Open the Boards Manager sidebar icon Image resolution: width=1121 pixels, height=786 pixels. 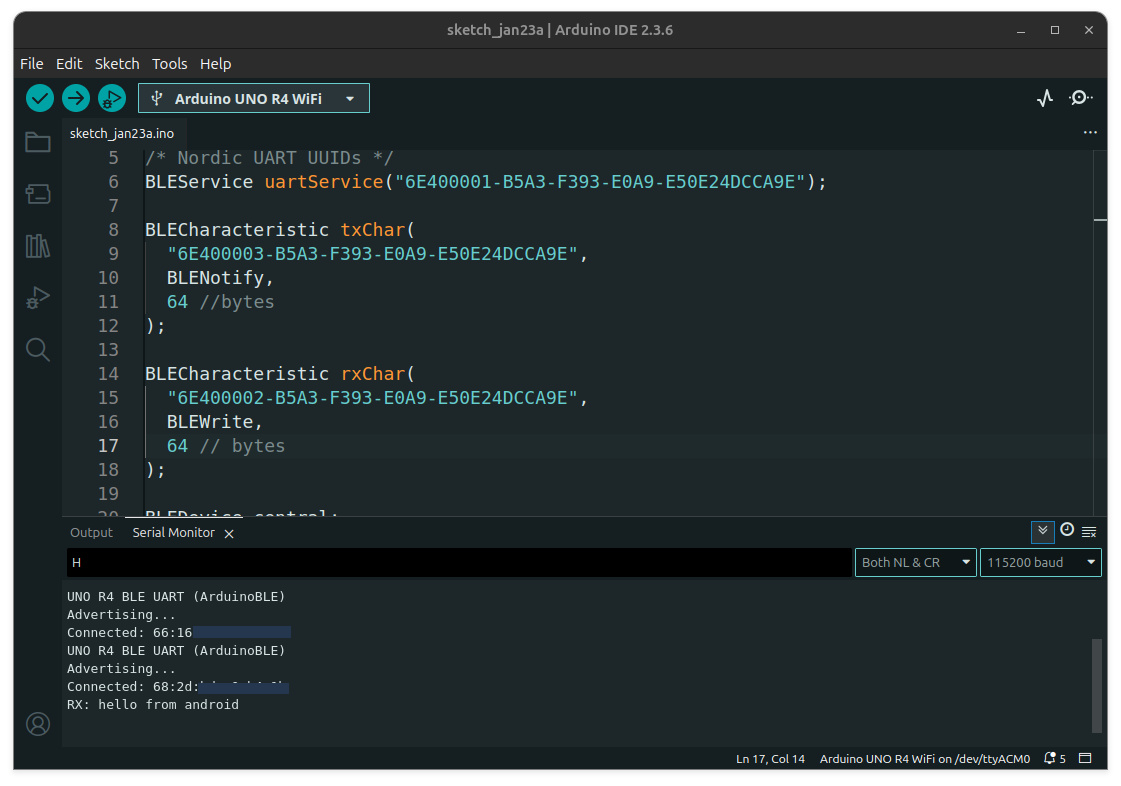[x=38, y=194]
